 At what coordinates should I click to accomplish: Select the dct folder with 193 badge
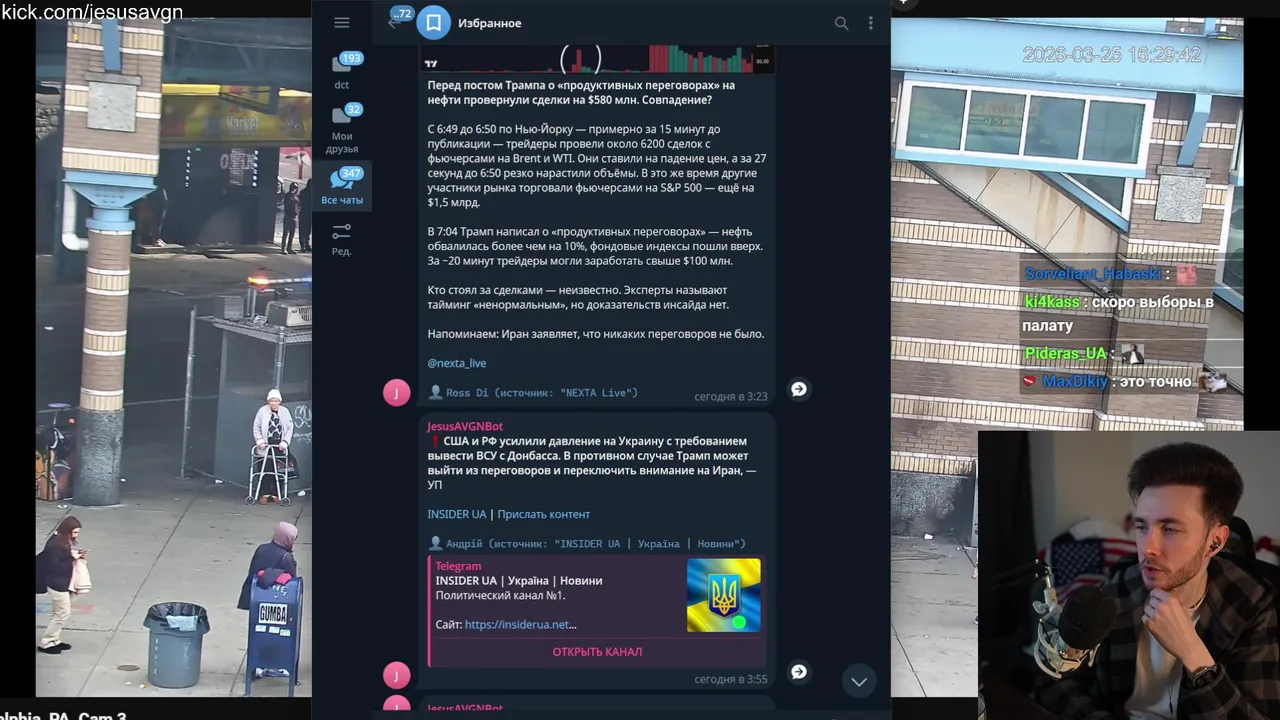[342, 70]
